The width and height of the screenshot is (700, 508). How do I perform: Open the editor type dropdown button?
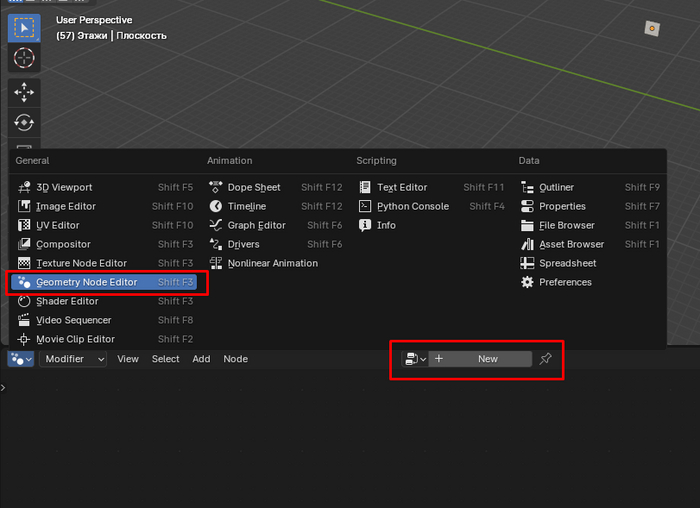21,359
